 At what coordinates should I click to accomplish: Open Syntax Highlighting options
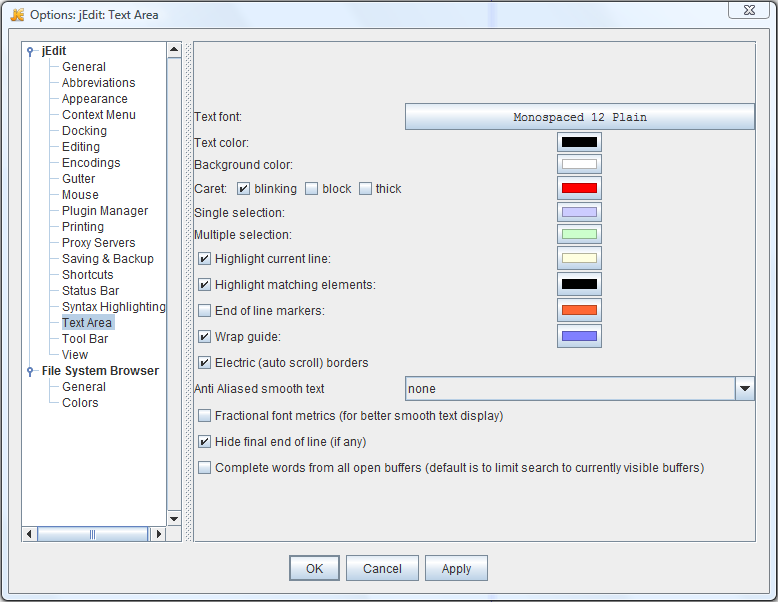click(114, 307)
